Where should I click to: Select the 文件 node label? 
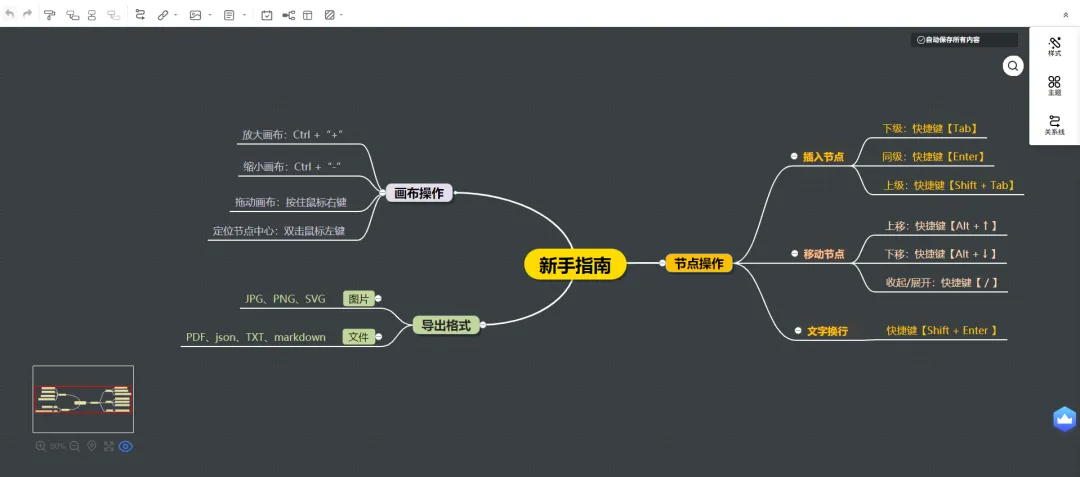[x=359, y=337]
